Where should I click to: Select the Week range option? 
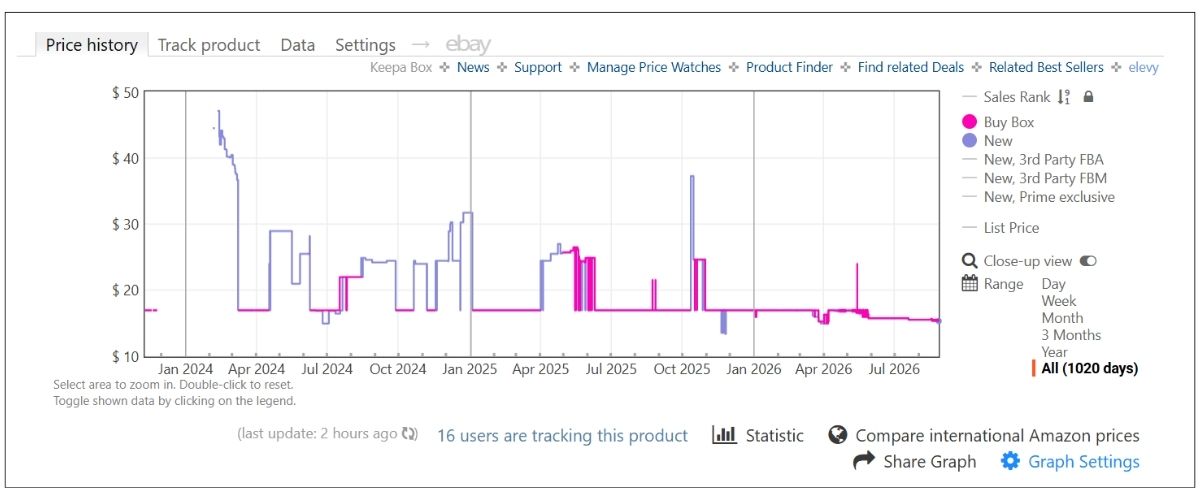(1059, 301)
